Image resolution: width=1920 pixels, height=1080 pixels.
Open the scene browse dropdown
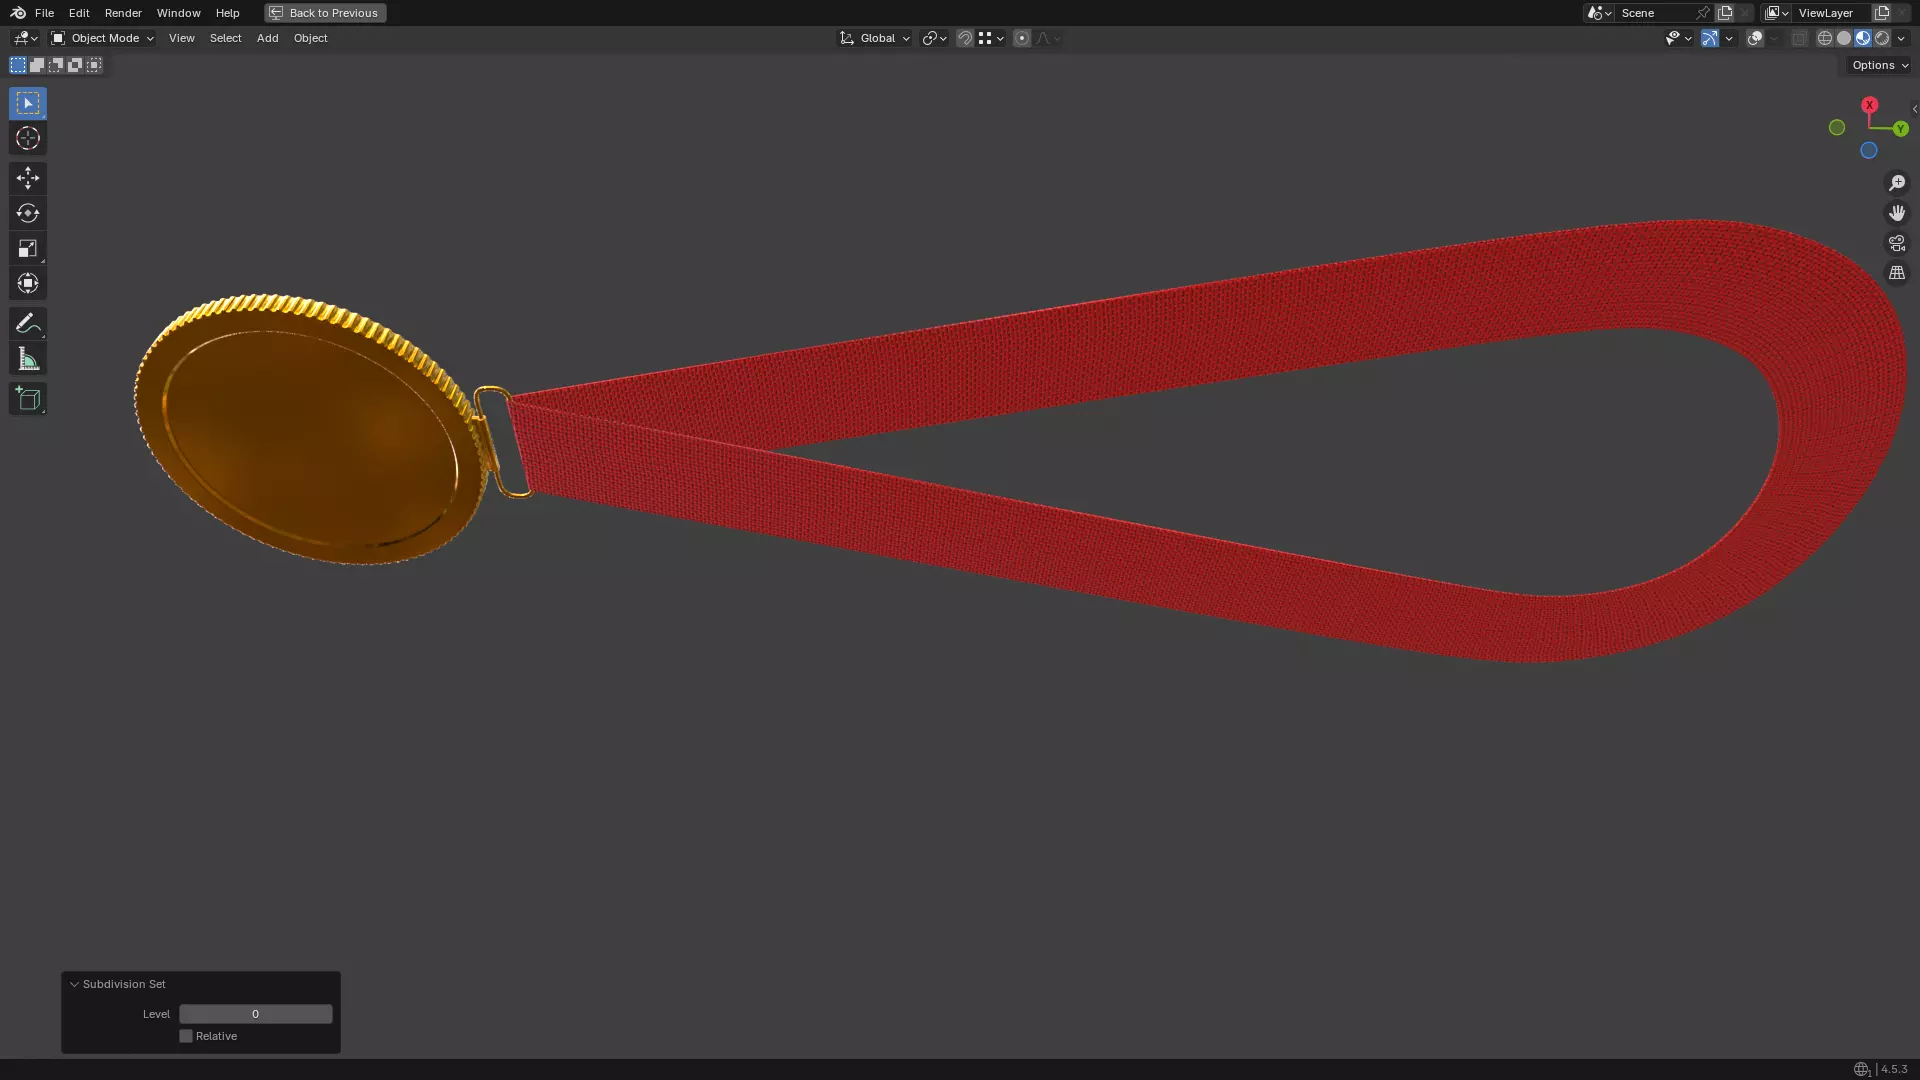pyautogui.click(x=1599, y=13)
